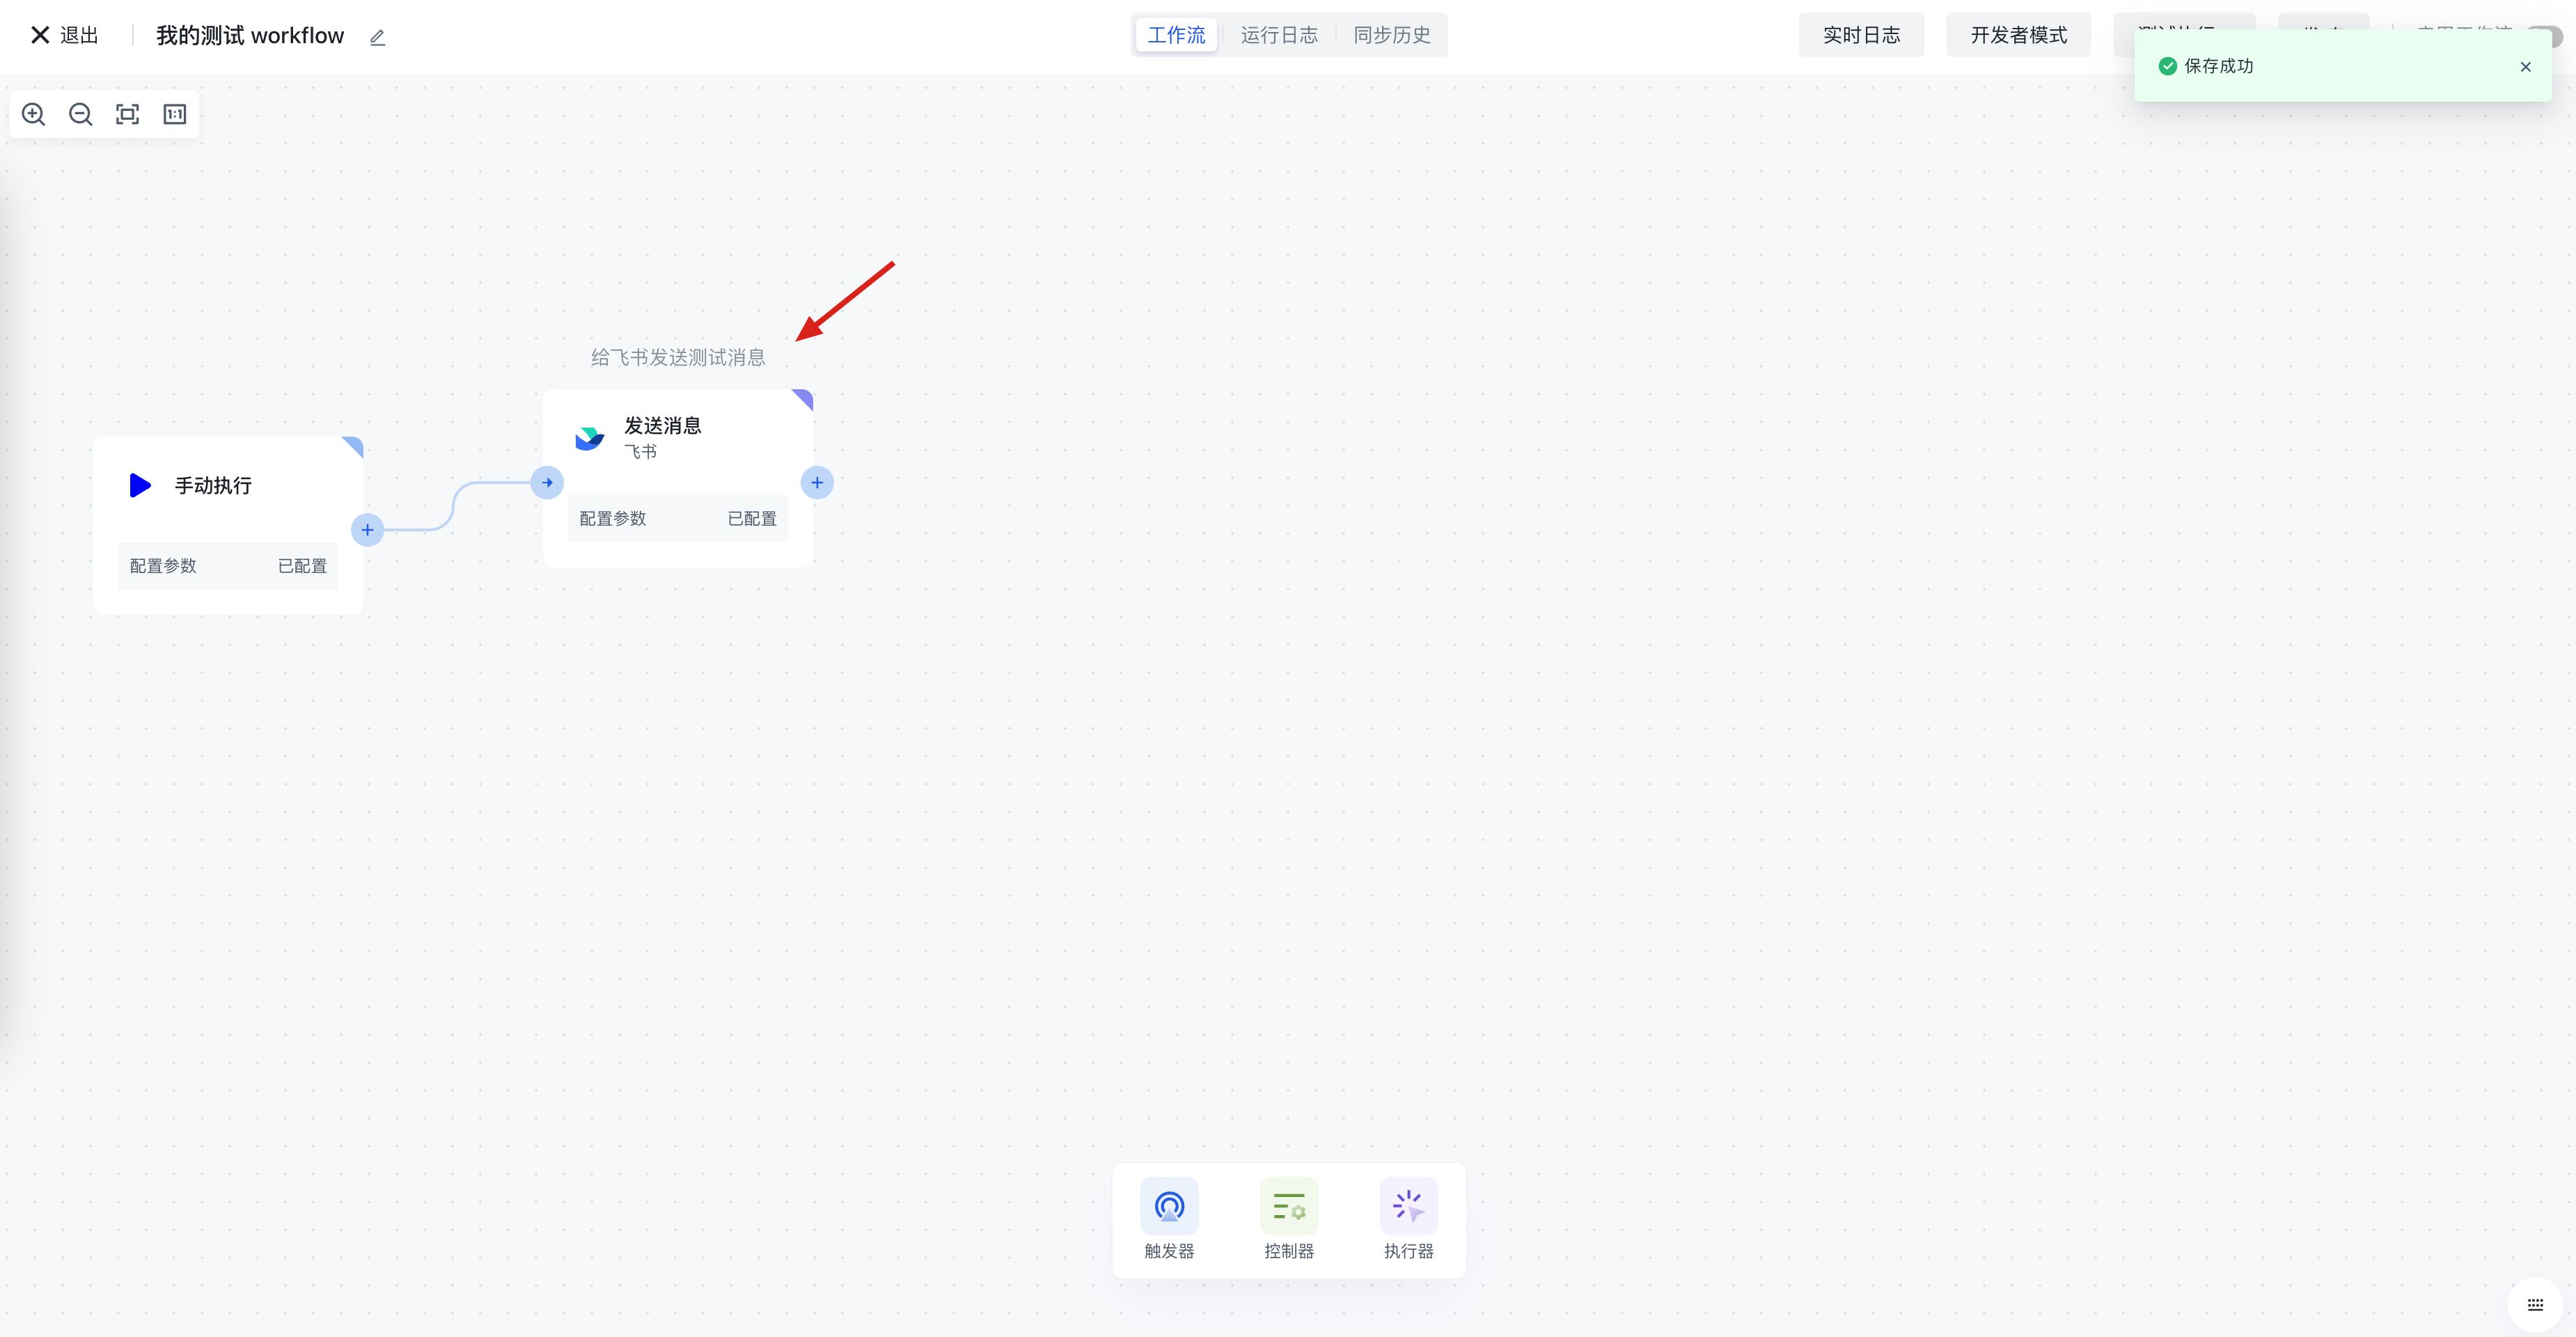
Task: Switch to 运行日志 tab
Action: pos(1279,35)
